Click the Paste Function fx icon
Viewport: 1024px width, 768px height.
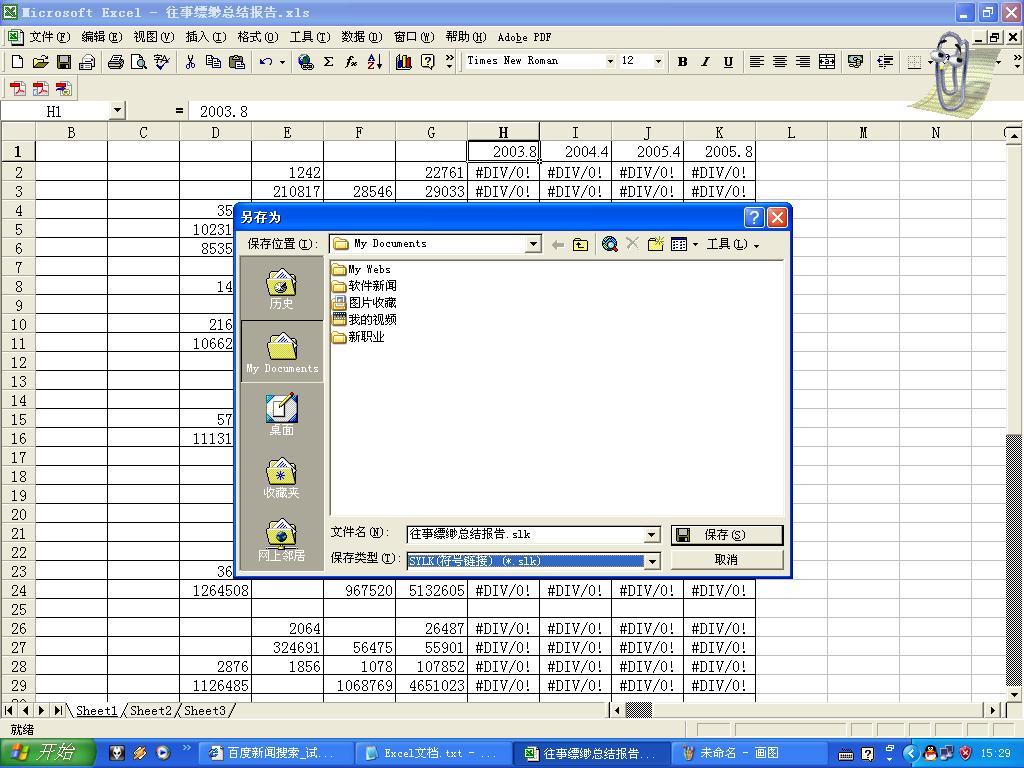351,61
